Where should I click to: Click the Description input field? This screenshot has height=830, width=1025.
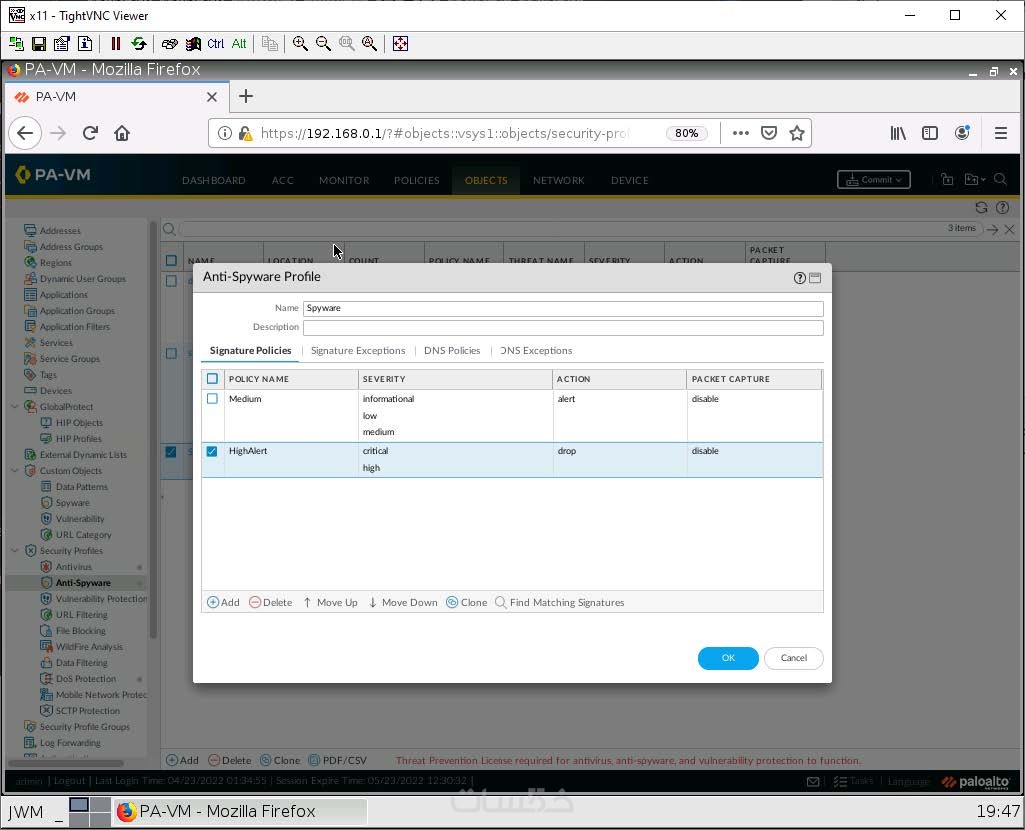[x=563, y=327]
